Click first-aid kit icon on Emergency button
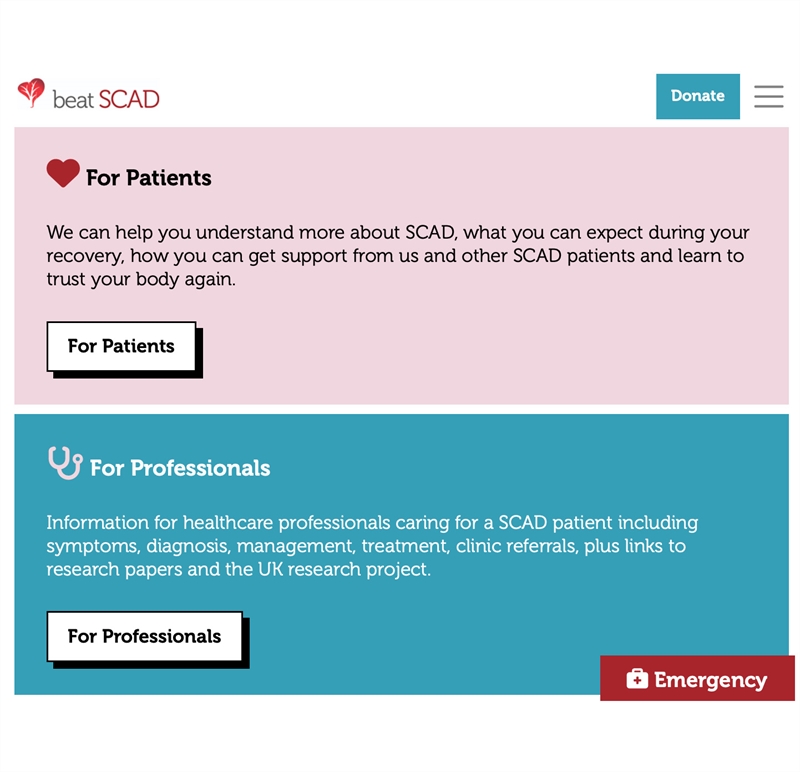The height and width of the screenshot is (772, 800). (637, 679)
